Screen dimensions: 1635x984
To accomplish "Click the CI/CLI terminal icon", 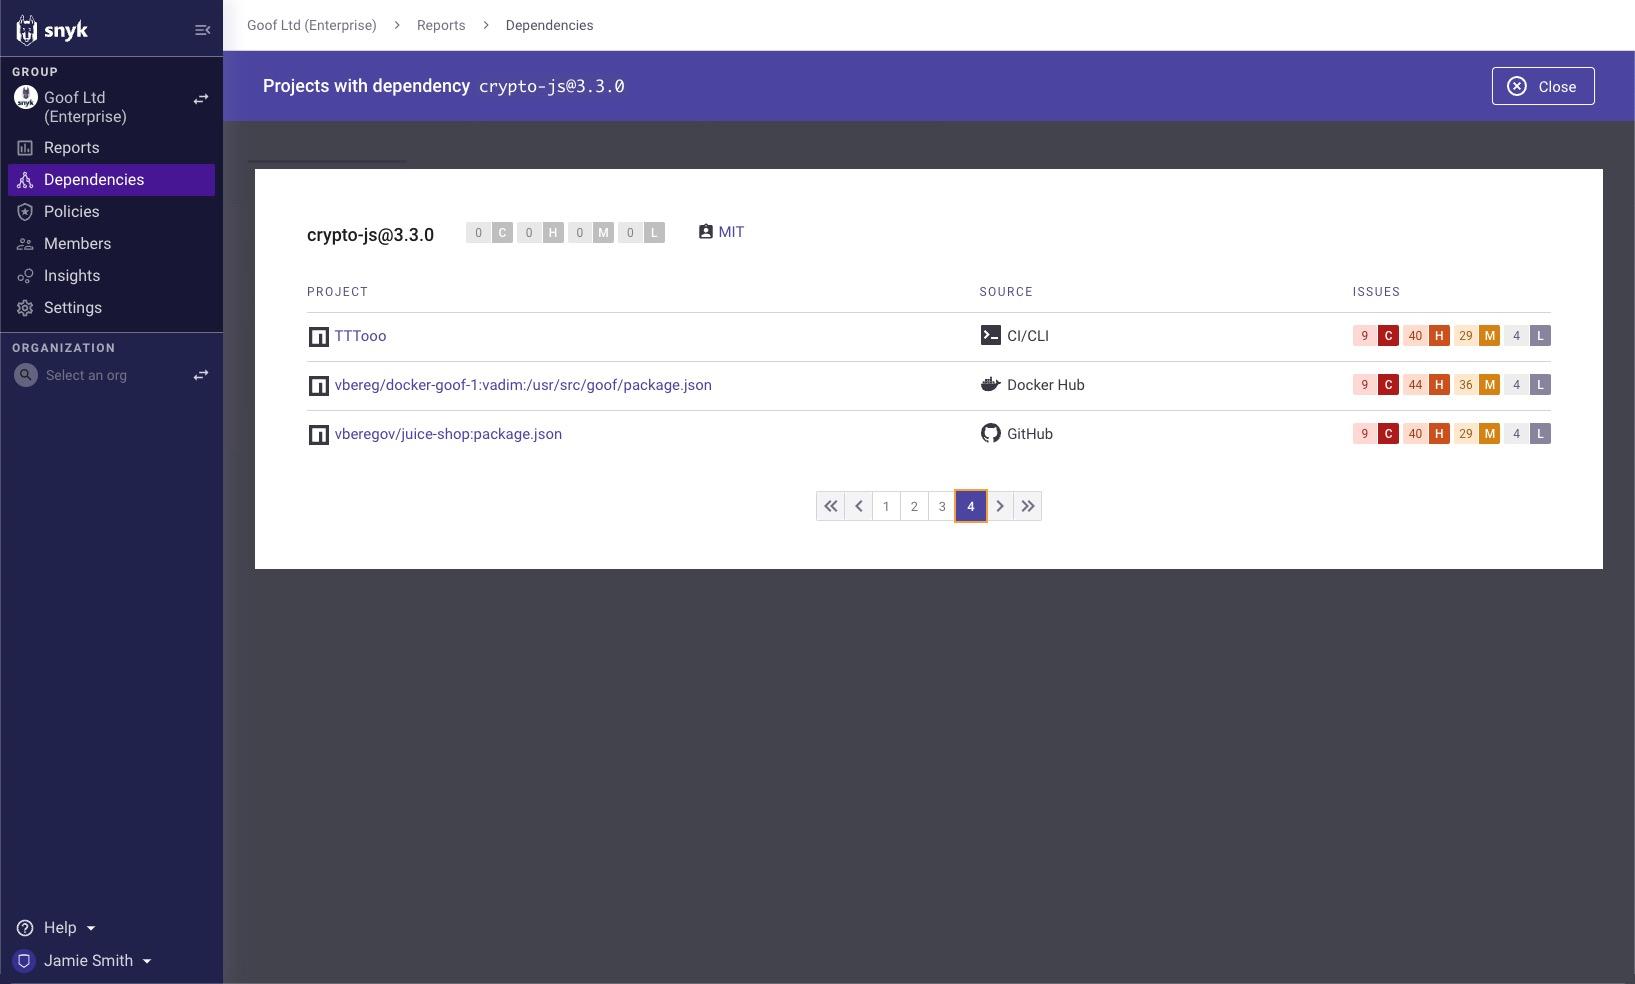I will tap(990, 335).
